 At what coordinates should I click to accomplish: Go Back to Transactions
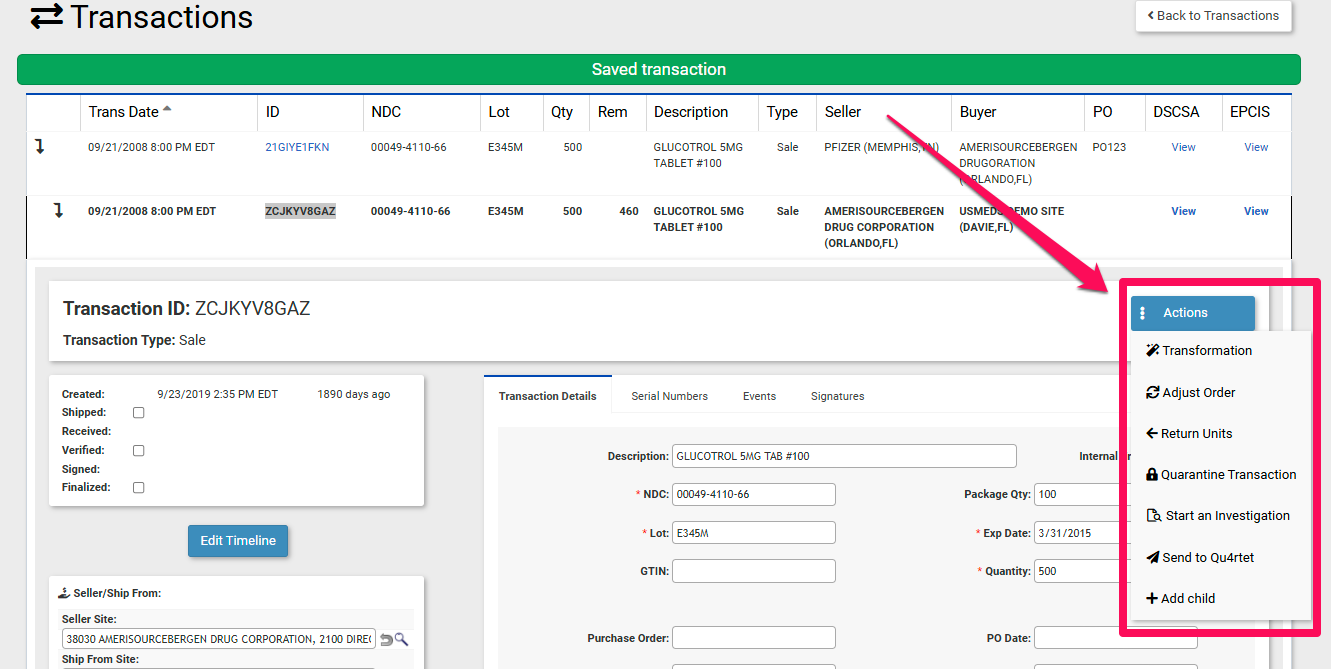1213,16
